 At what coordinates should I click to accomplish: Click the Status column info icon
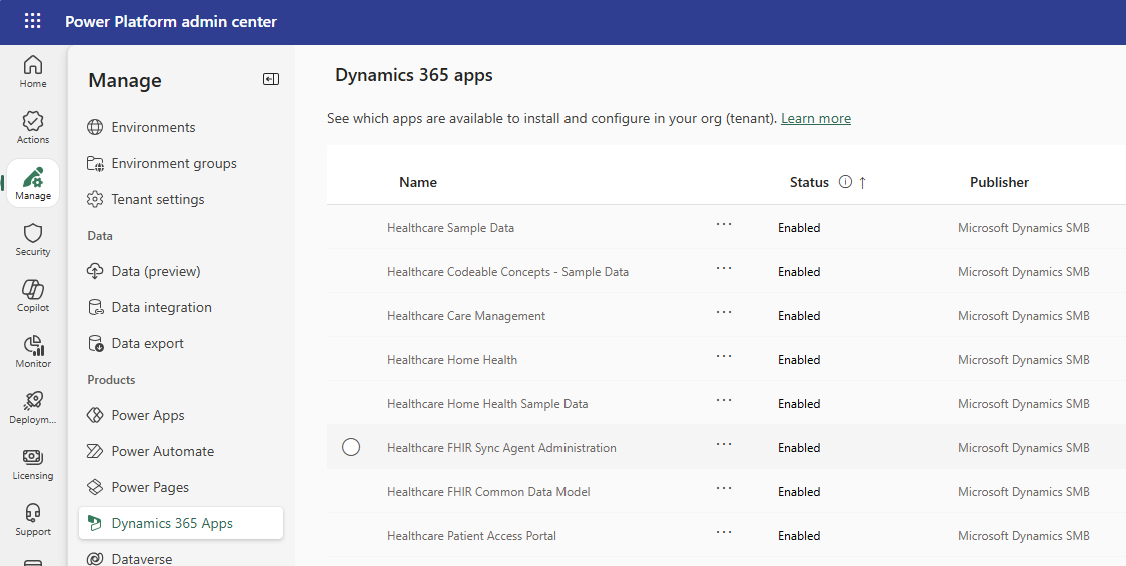845,182
